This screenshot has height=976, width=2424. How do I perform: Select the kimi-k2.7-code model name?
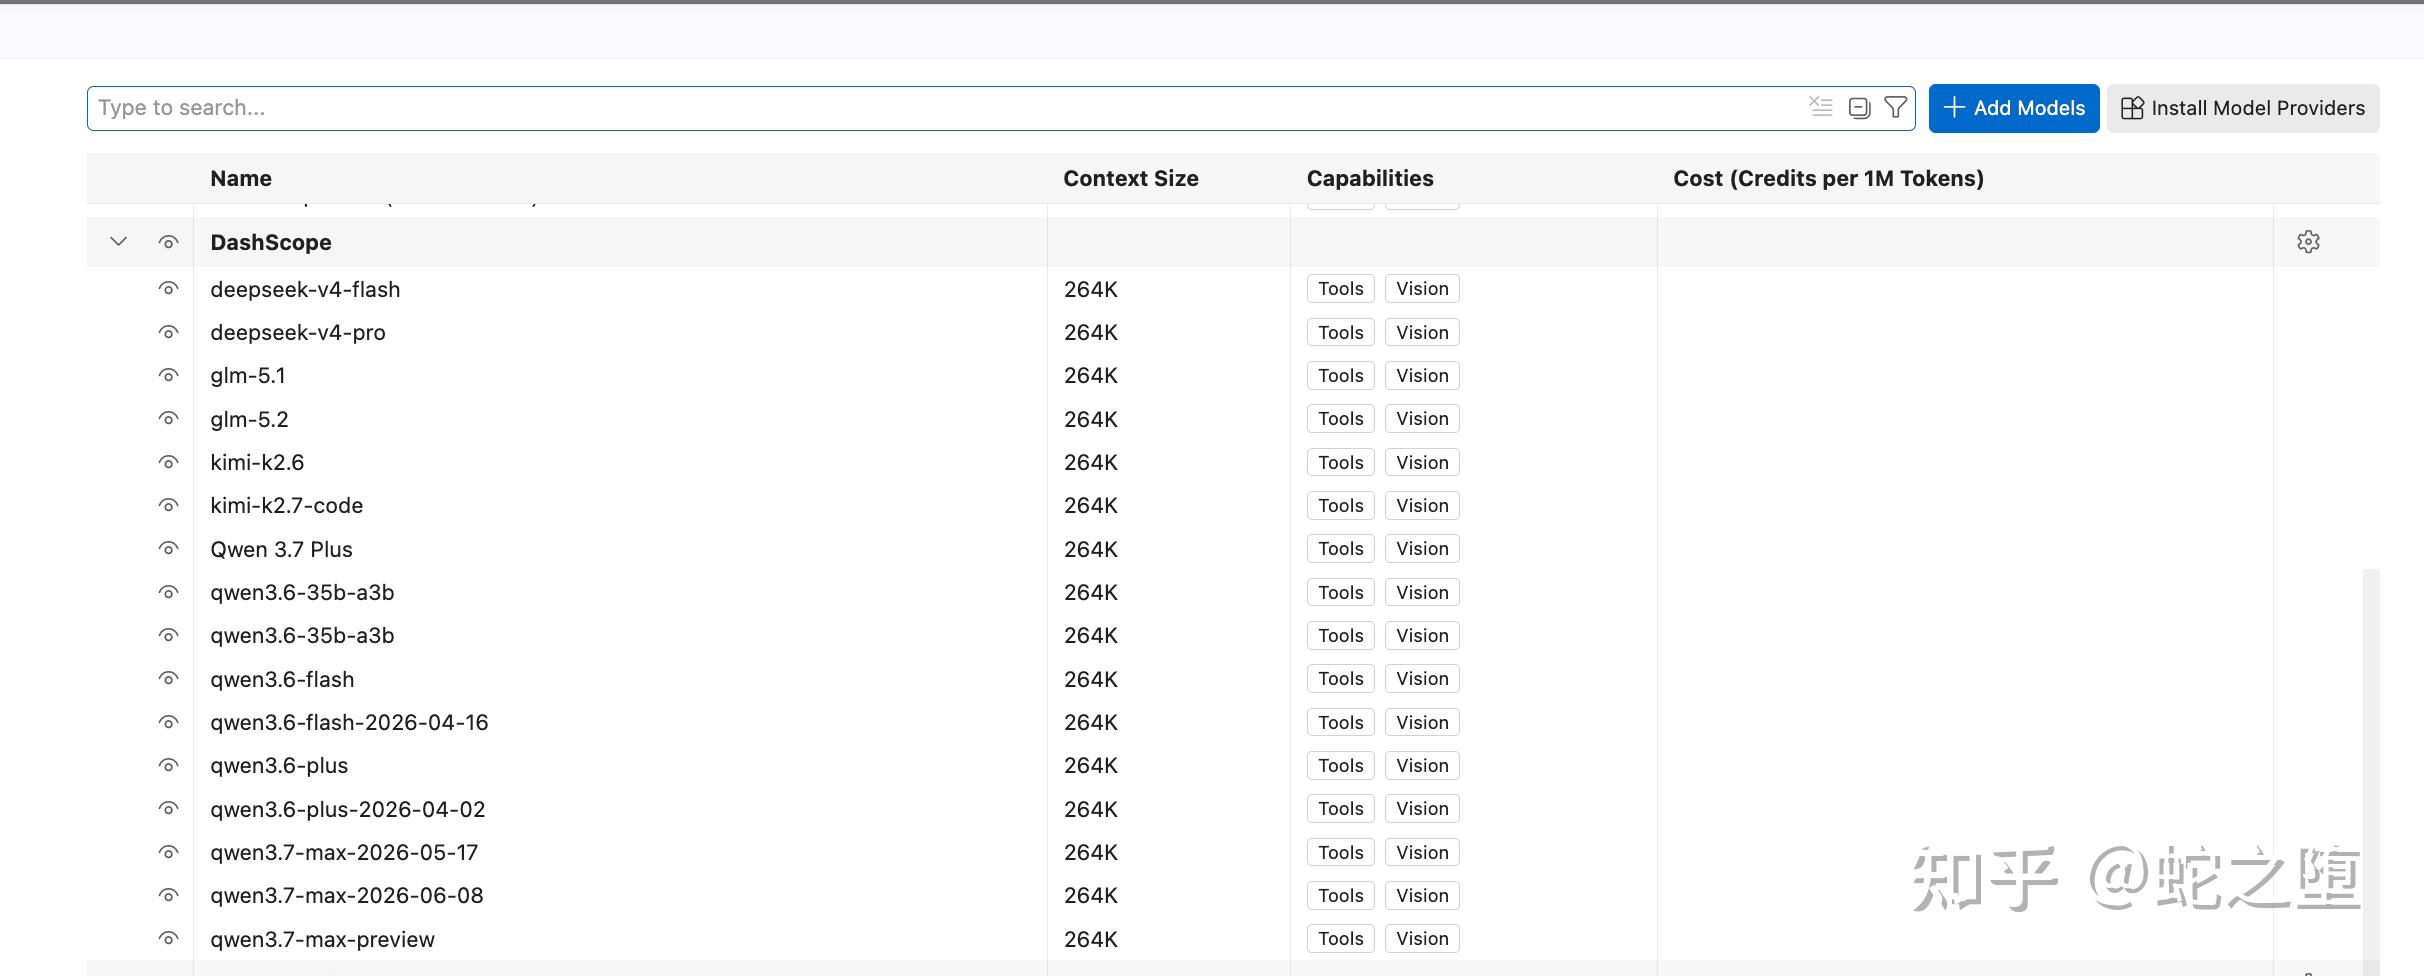coord(286,506)
